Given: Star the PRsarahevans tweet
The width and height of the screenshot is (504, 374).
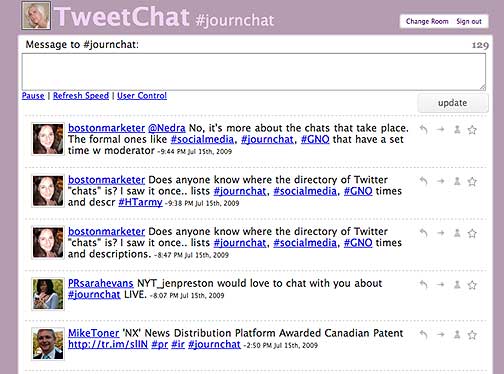Looking at the screenshot, I should pos(472,284).
